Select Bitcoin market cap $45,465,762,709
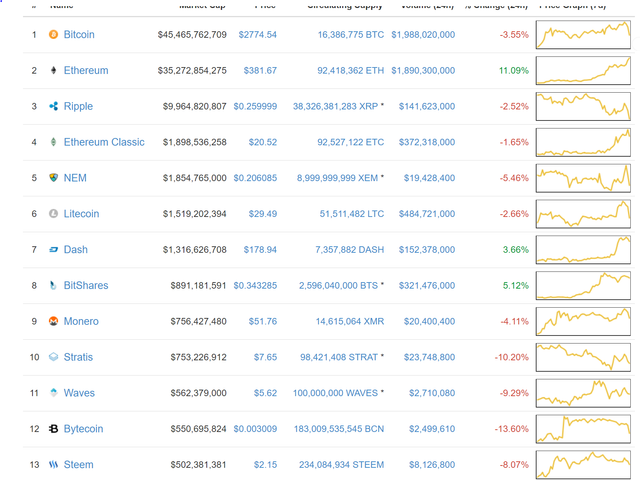Viewport: 640px width, 480px height. (x=192, y=35)
